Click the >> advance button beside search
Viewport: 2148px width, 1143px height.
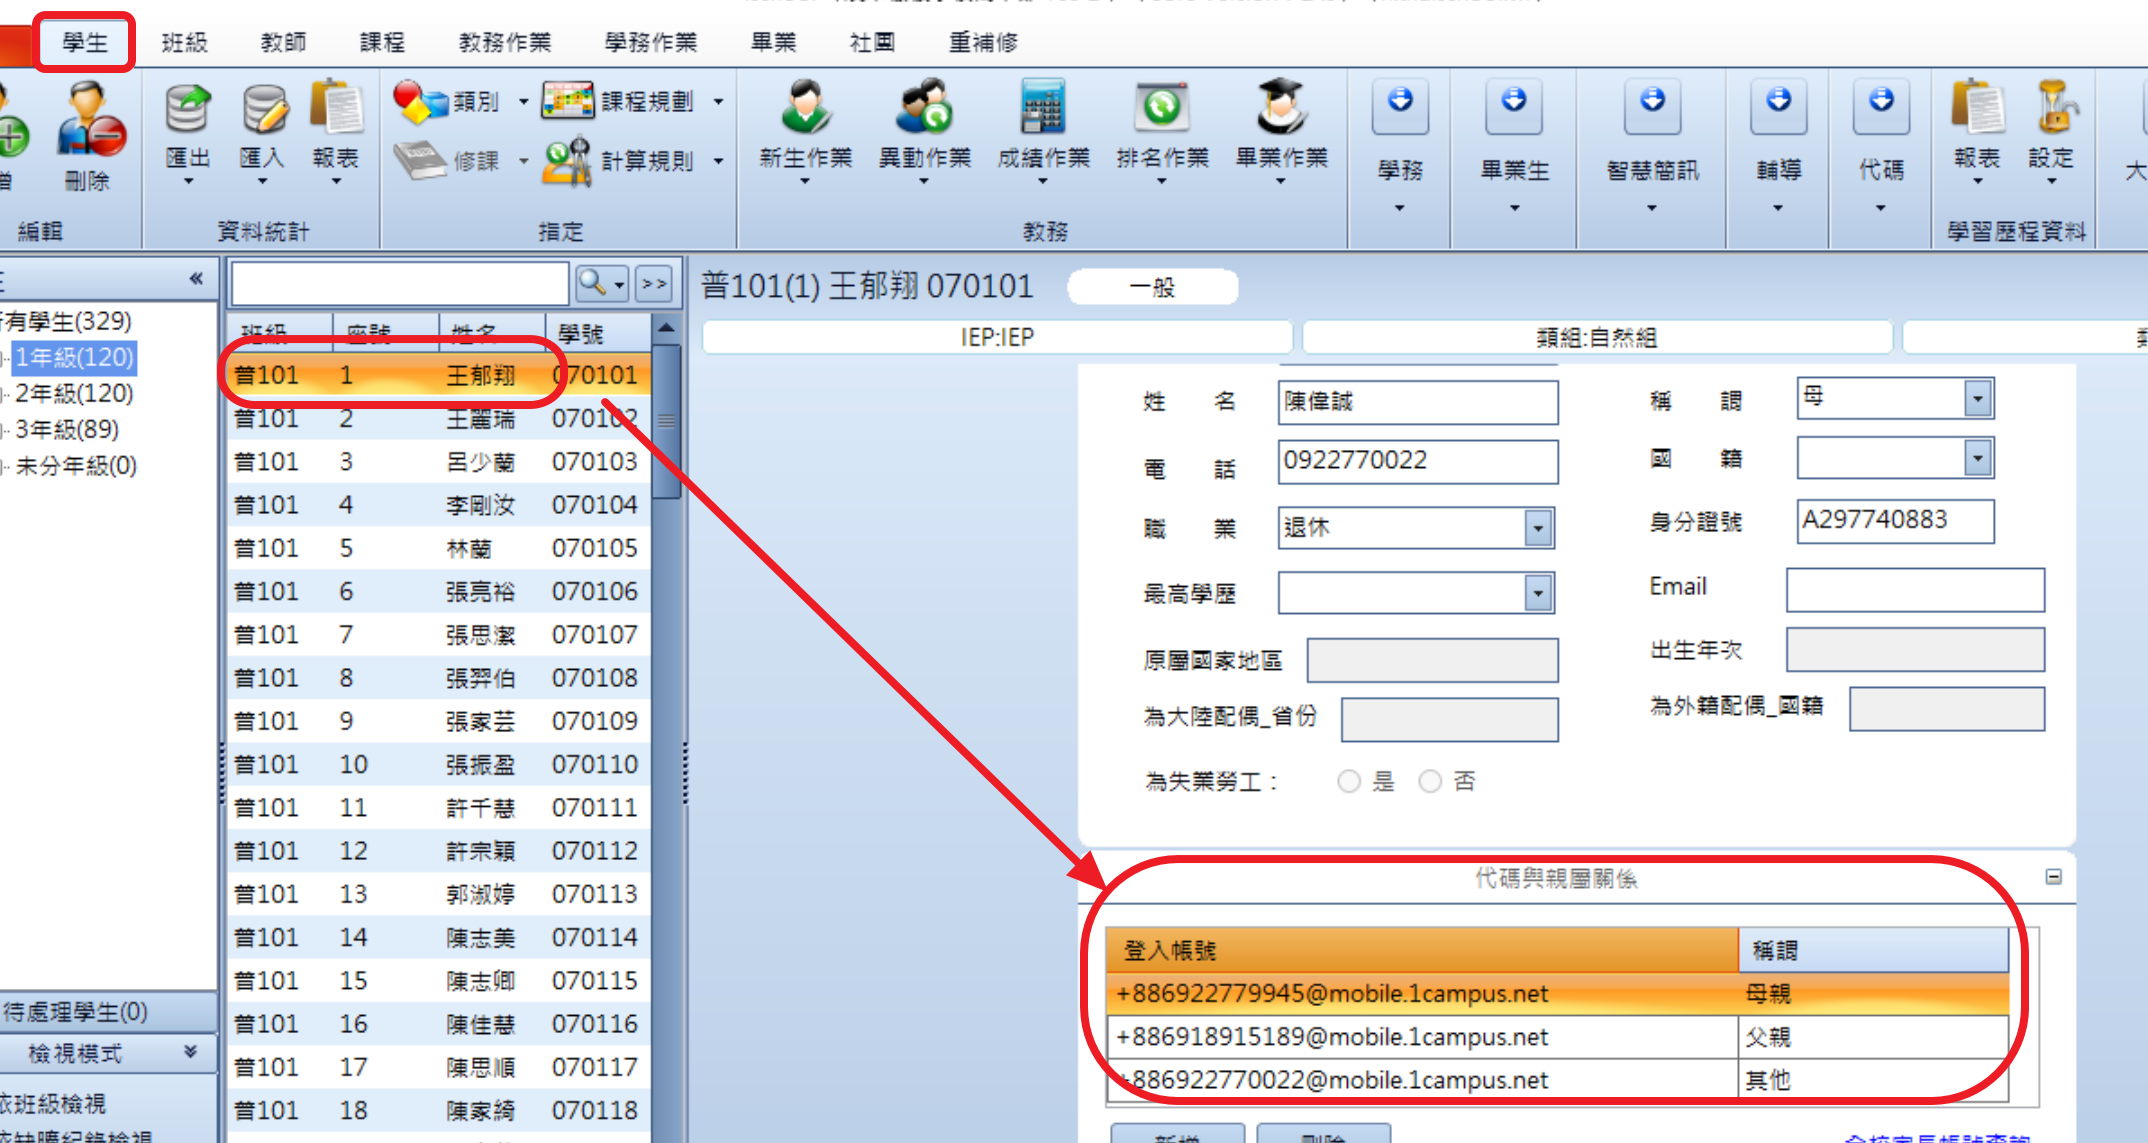point(654,284)
